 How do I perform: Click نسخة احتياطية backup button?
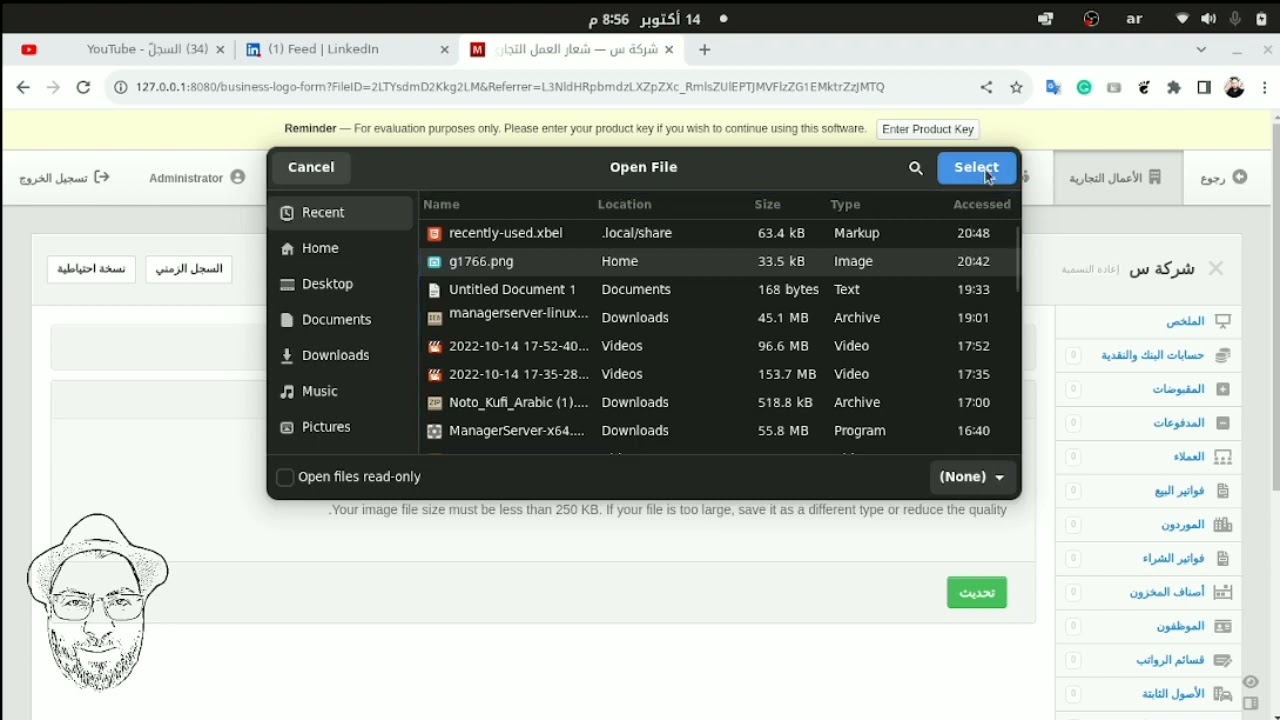[x=91, y=269]
